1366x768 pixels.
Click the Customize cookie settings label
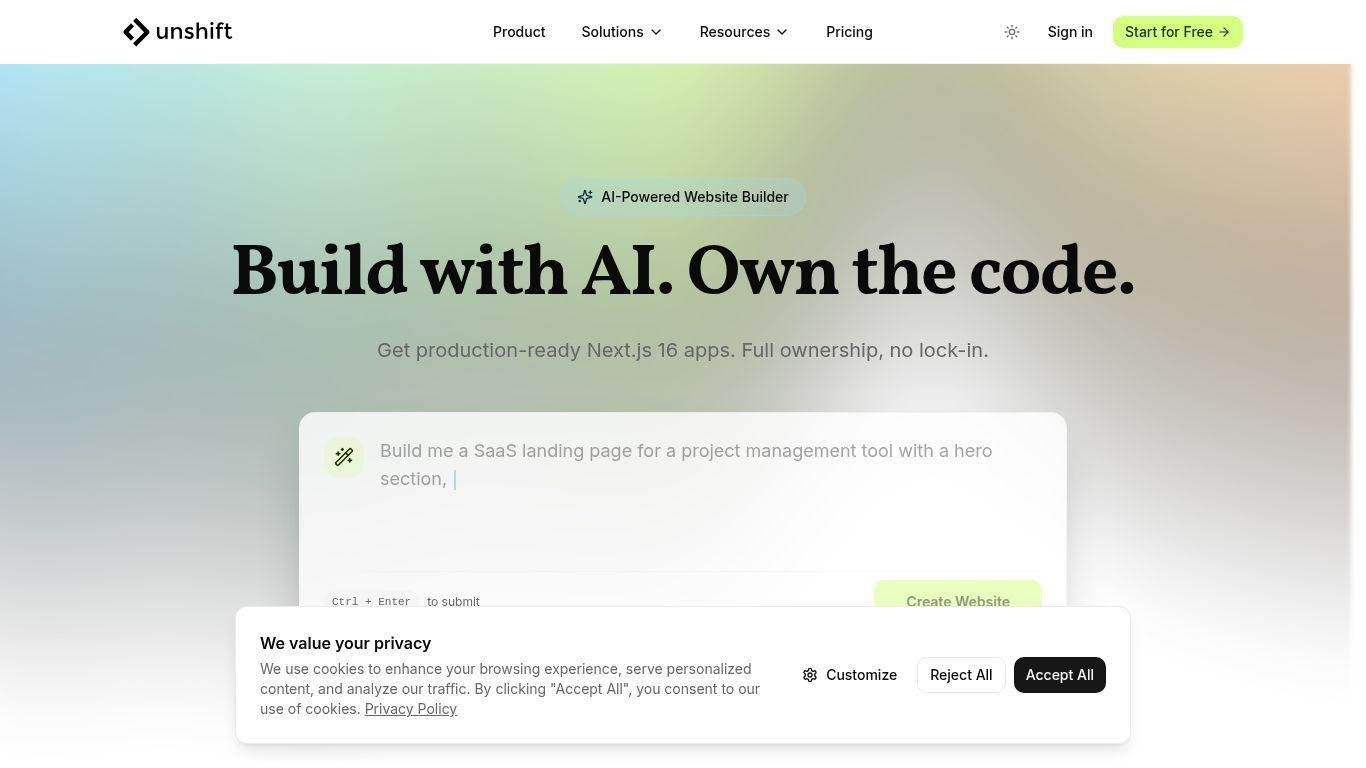861,675
